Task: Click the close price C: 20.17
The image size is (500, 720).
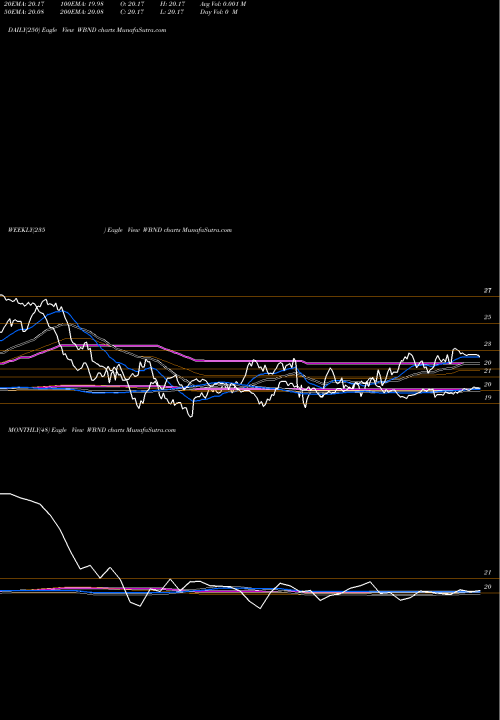Action: [x=132, y=12]
